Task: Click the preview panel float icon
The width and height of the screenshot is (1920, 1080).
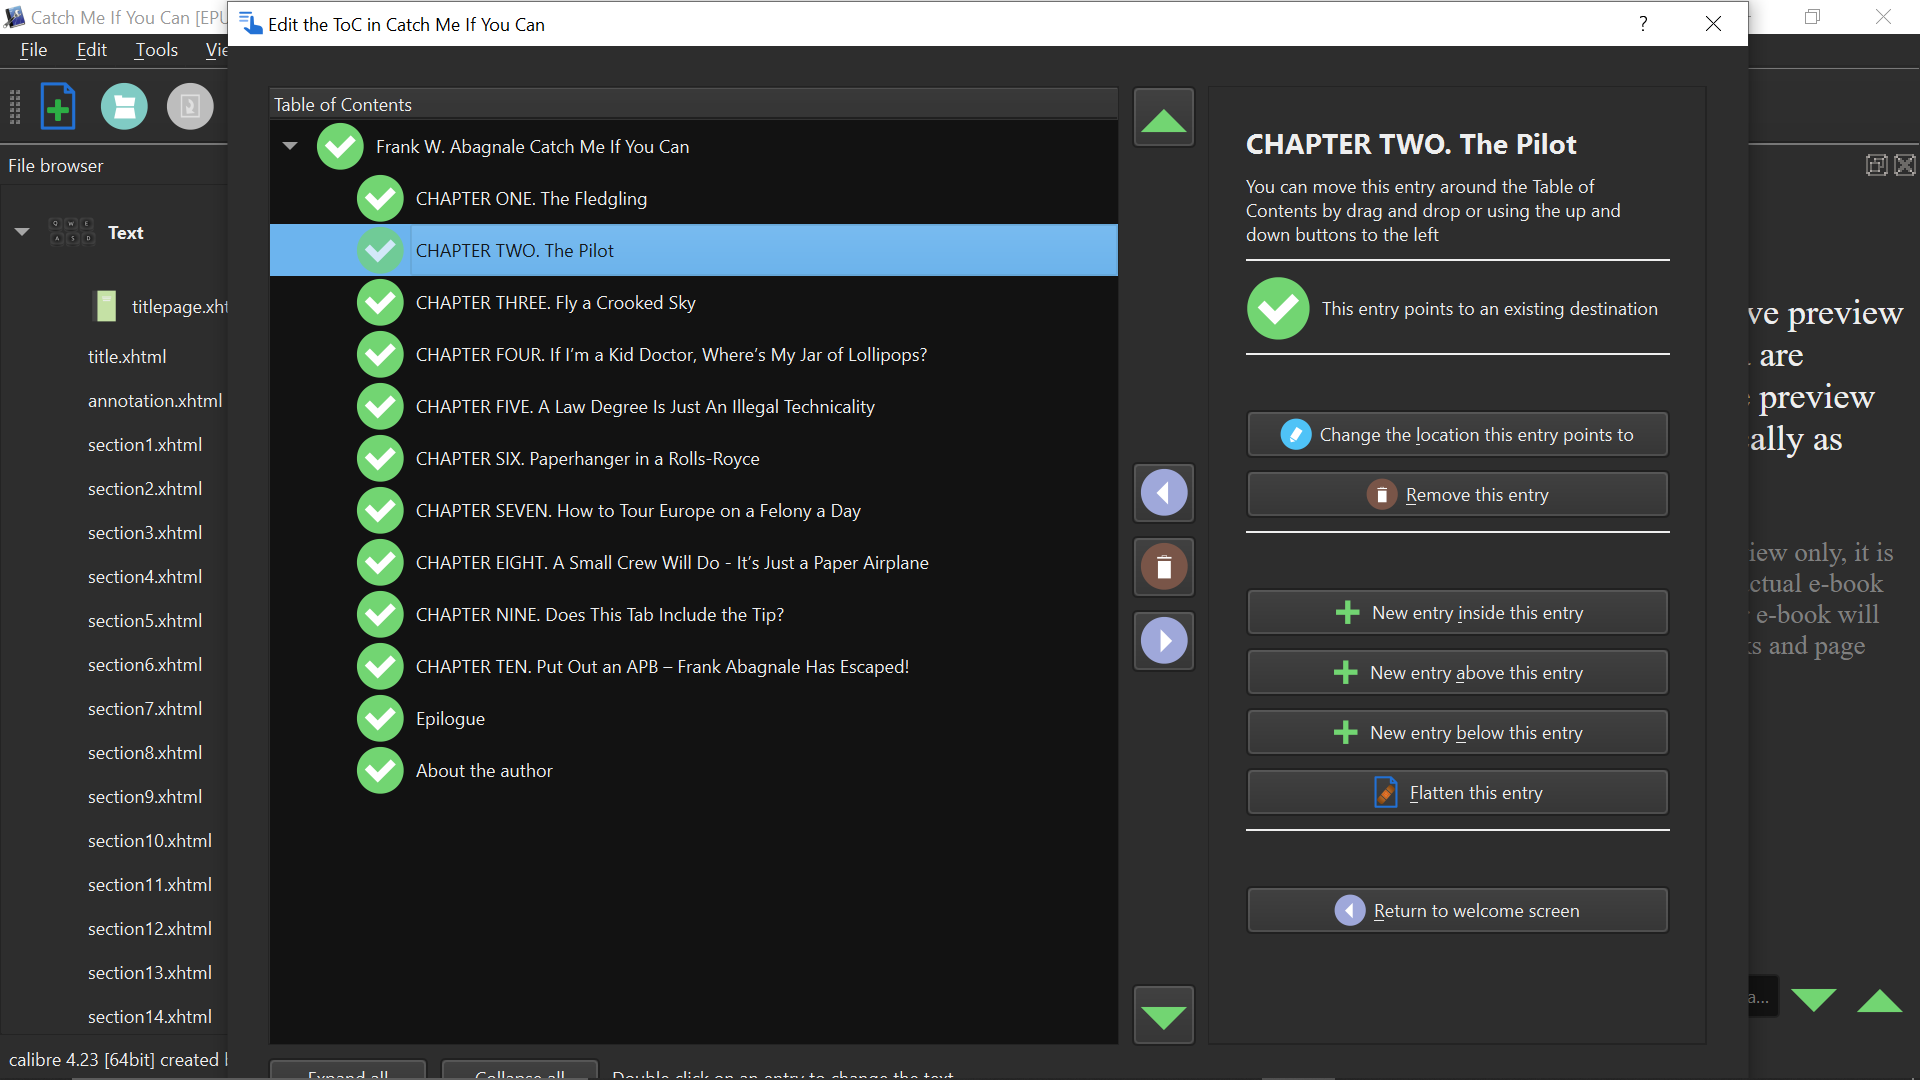Action: coord(1877,165)
